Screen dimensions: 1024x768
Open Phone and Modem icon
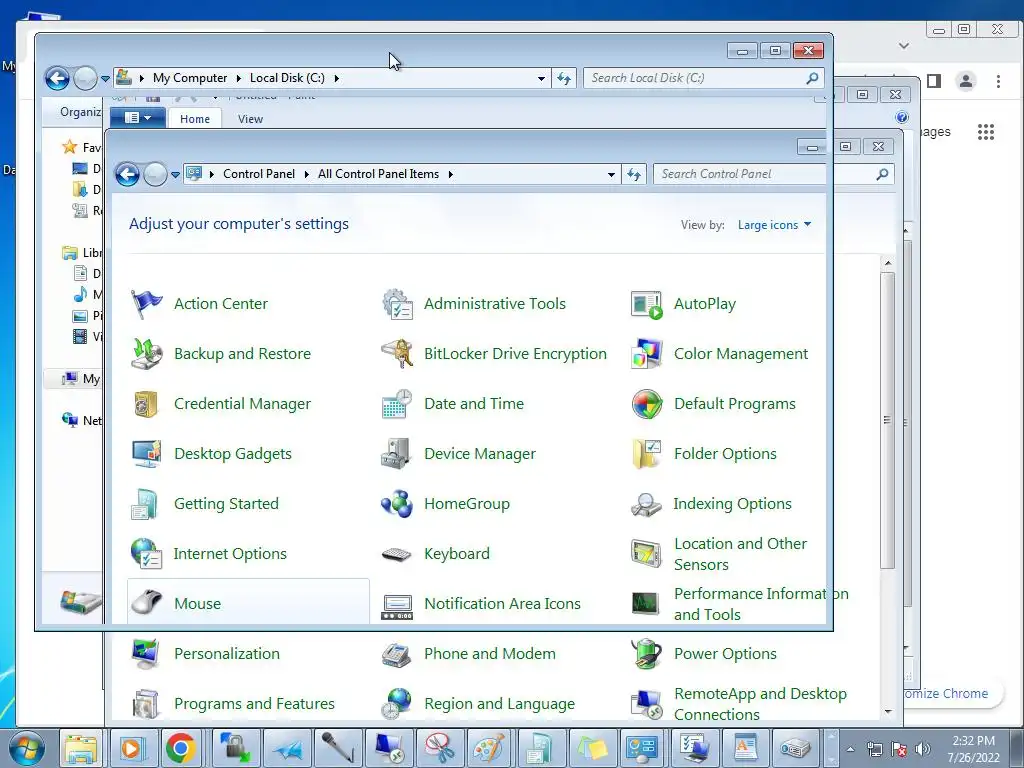click(397, 654)
